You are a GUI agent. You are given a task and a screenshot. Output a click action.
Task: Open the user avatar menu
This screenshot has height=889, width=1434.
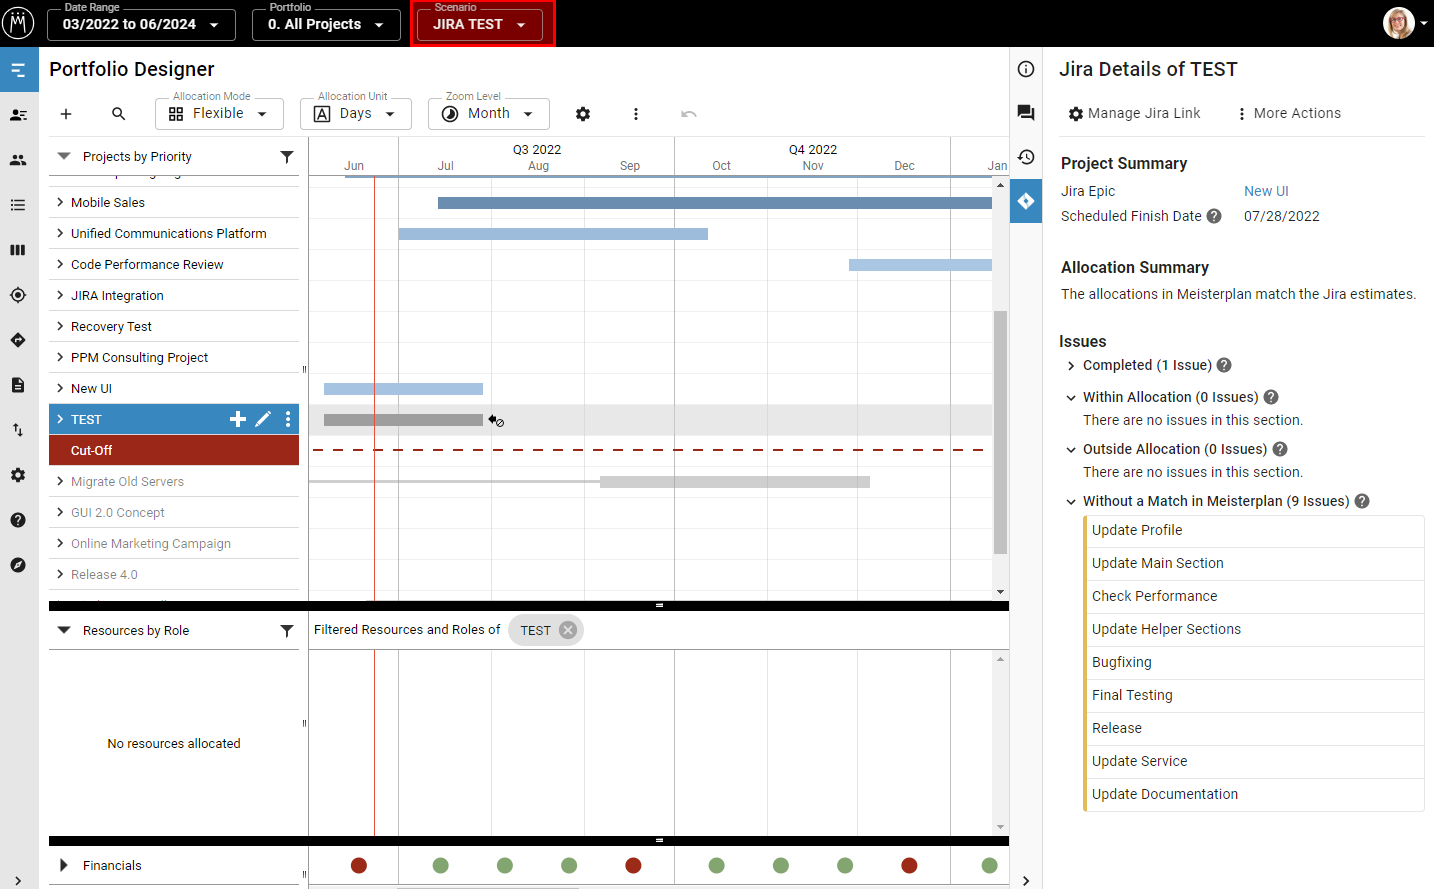coord(1405,23)
